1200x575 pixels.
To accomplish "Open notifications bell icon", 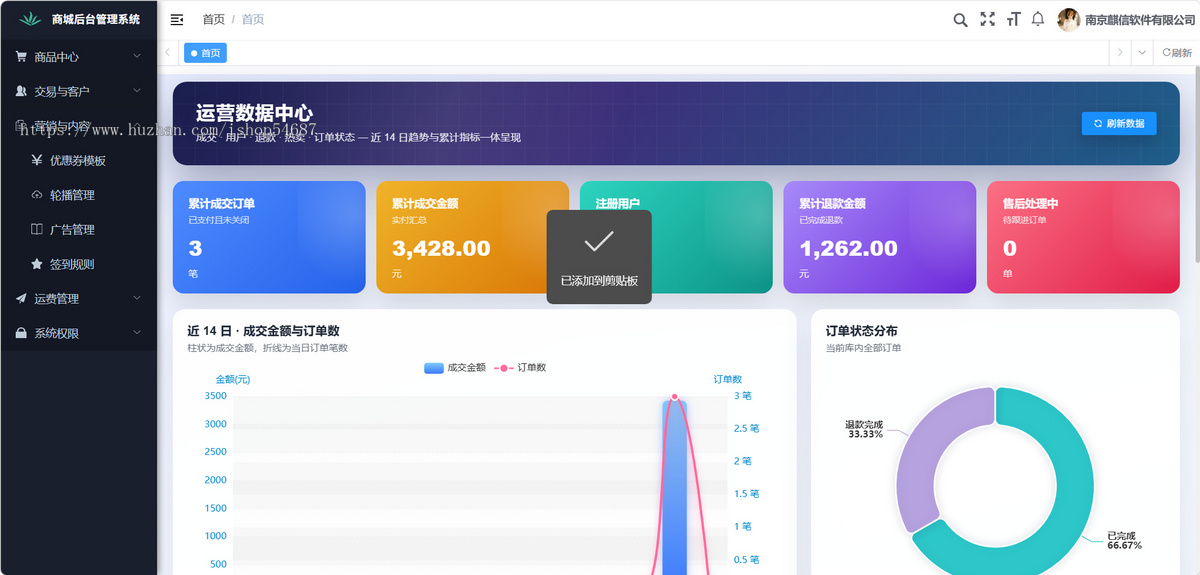I will click(1038, 19).
